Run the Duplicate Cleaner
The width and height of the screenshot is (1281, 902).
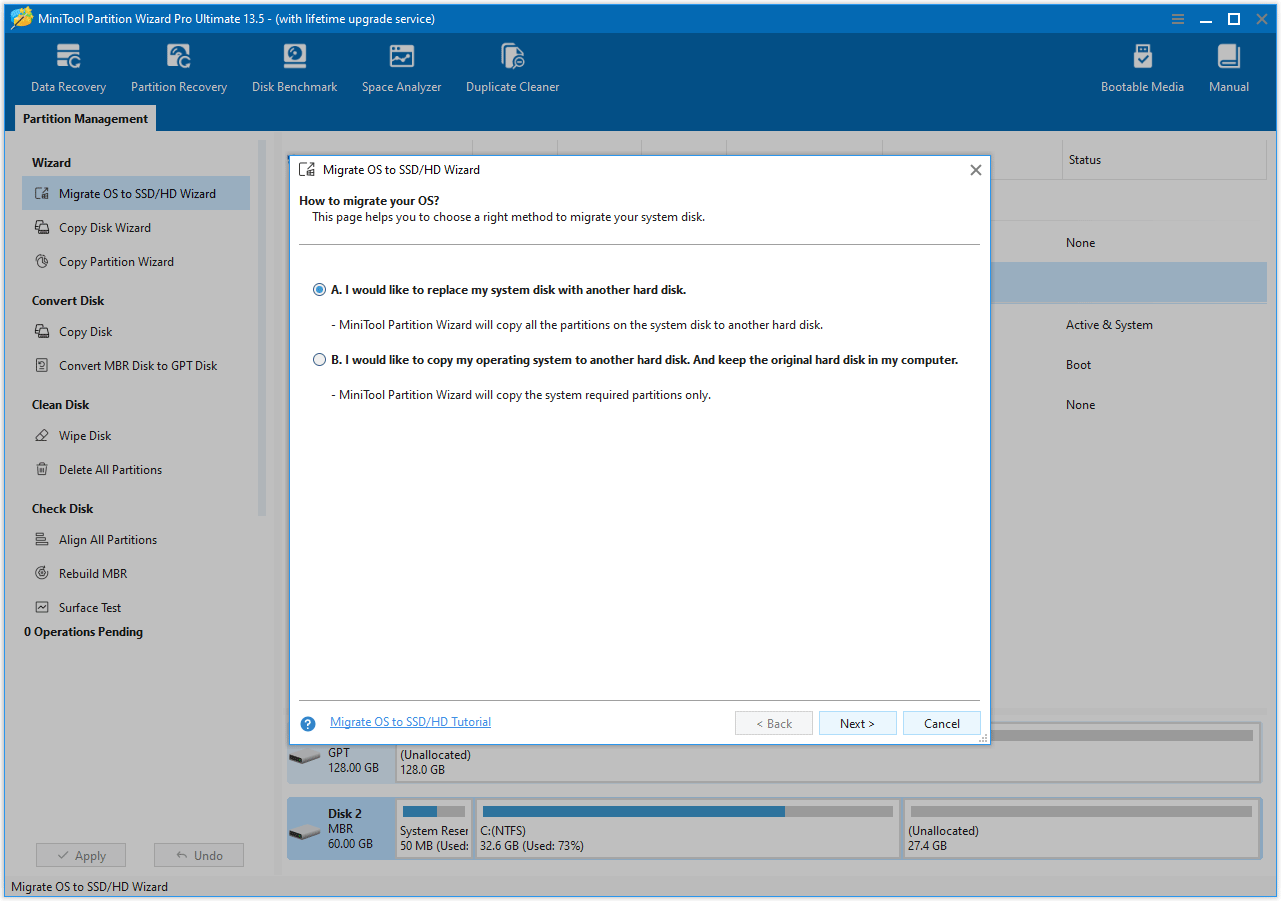pyautogui.click(x=512, y=66)
